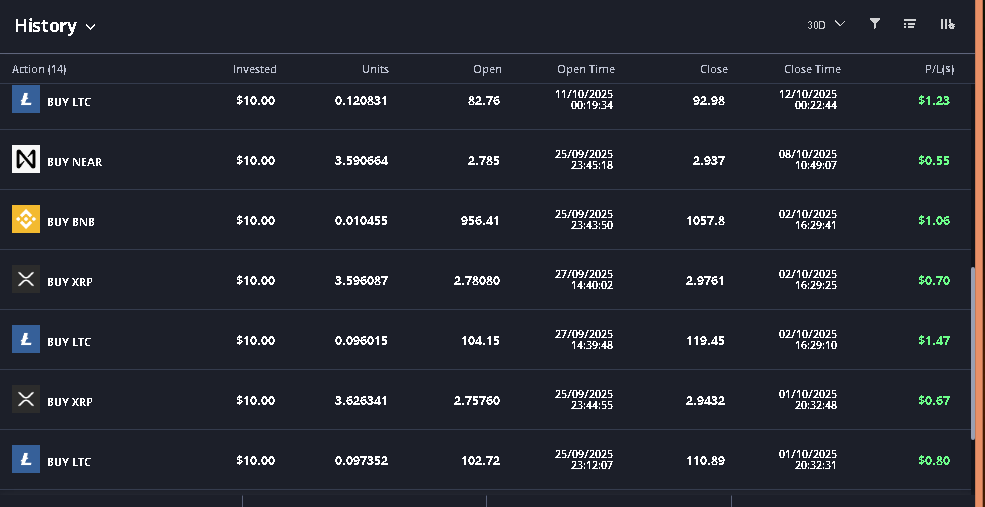
Task: Click the vertical scrollbar thumb
Action: (973, 352)
